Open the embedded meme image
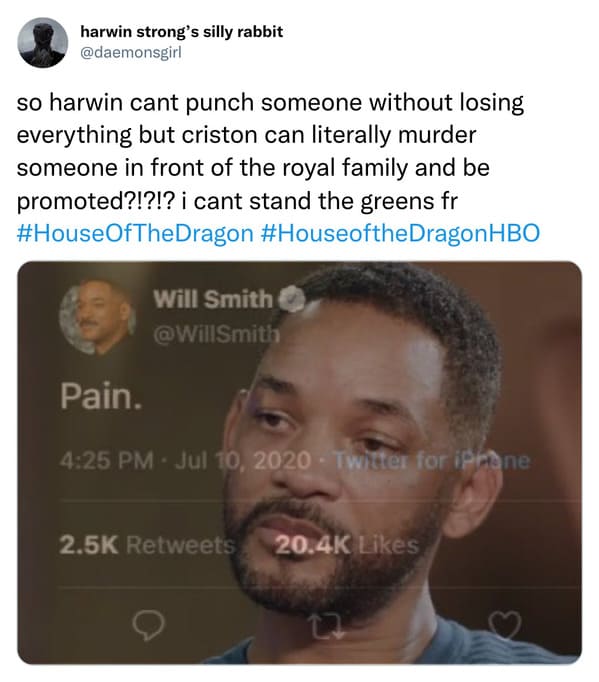Screen dimensions: 599x682 point(299,462)
